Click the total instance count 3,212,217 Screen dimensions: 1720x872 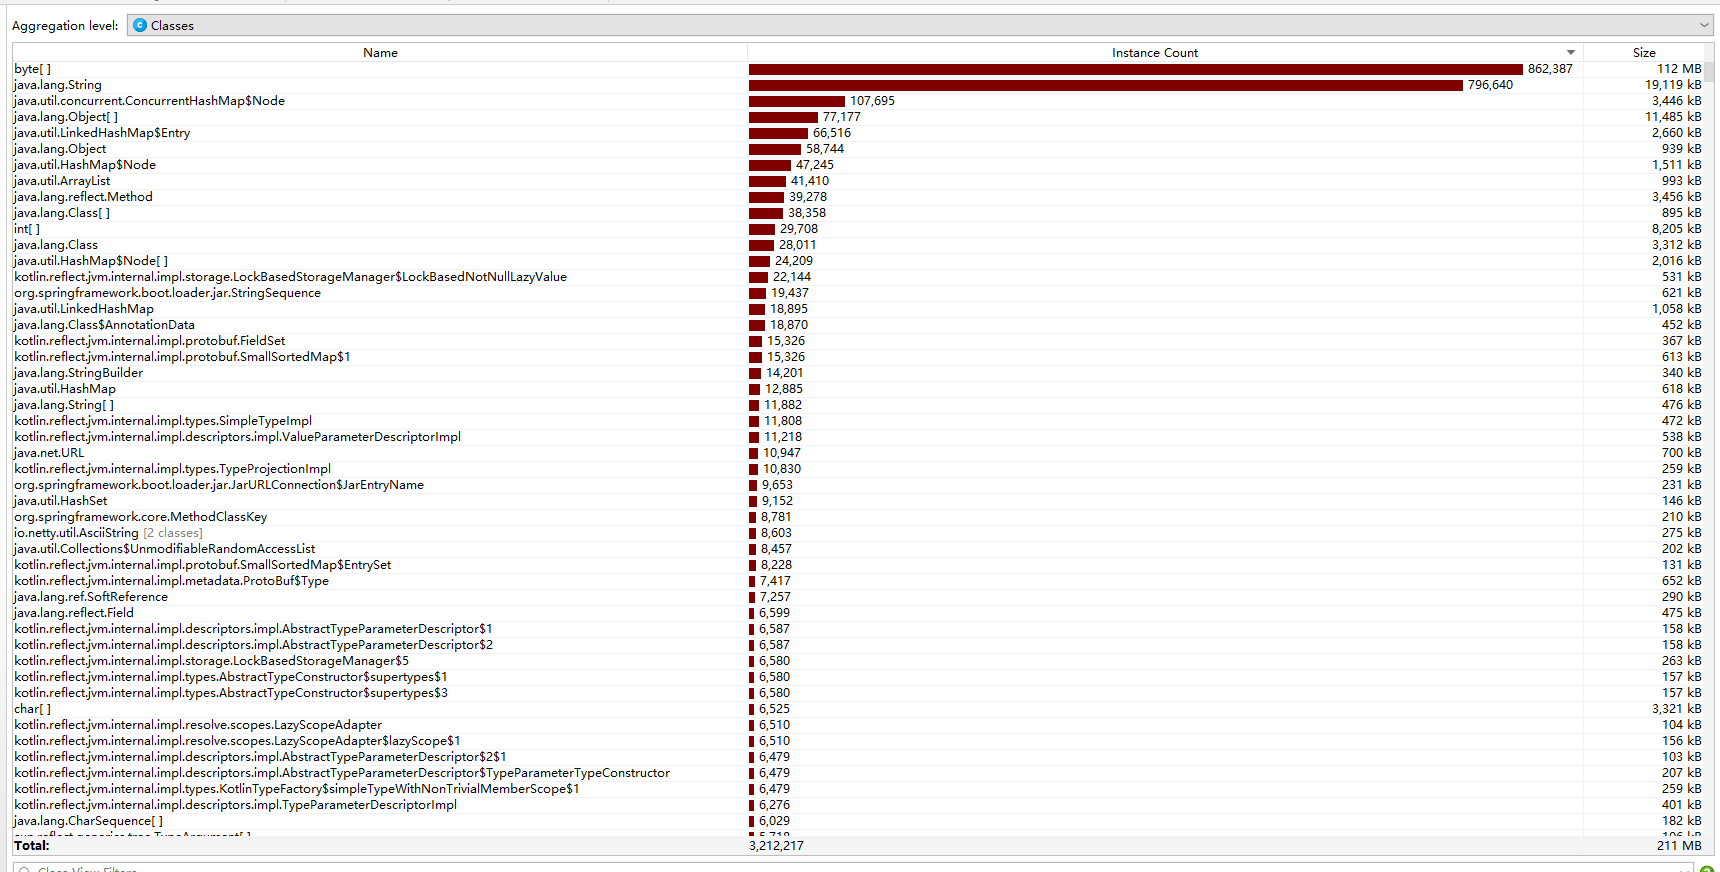pos(776,846)
